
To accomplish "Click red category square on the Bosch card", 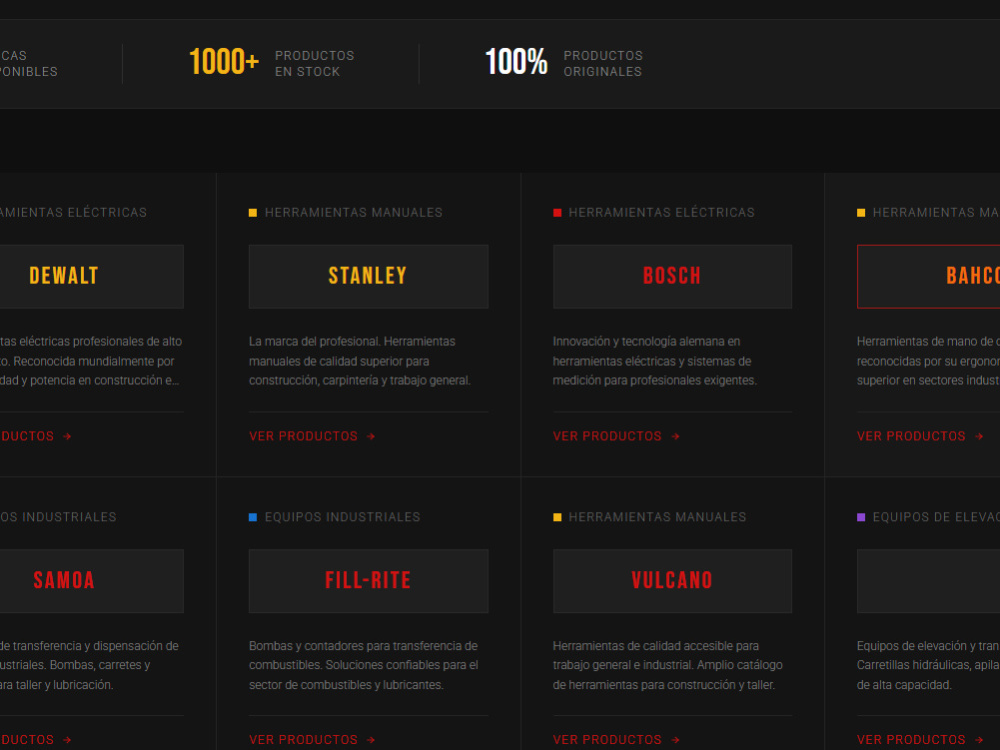I will tap(557, 212).
